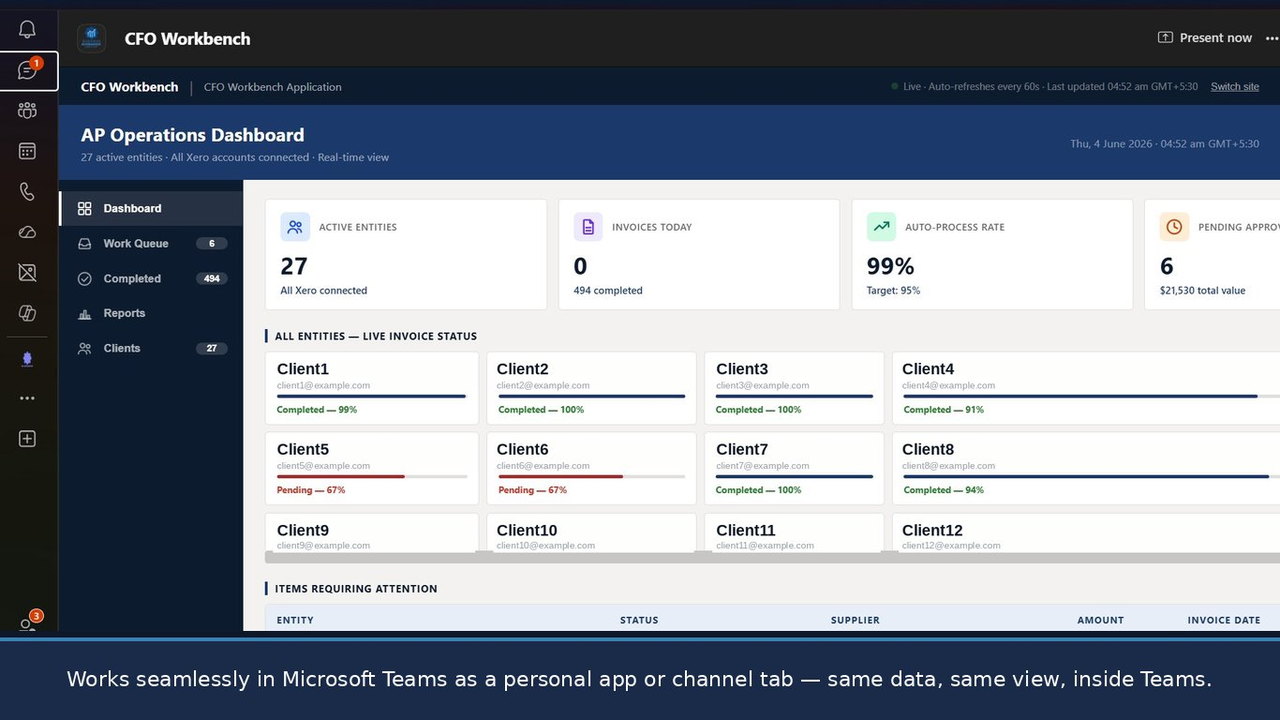The width and height of the screenshot is (1280, 720).
Task: Go to Reports in the sidebar
Action: pyautogui.click(x=151, y=313)
